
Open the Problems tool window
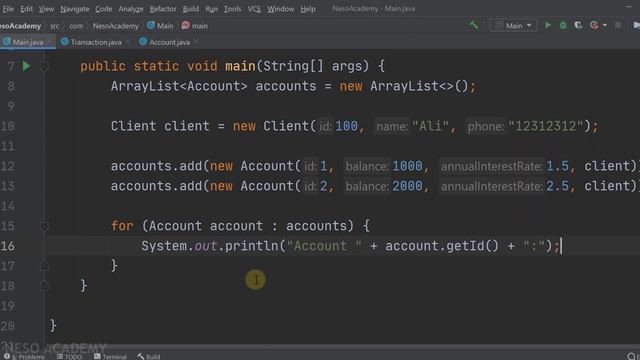(x=24, y=356)
